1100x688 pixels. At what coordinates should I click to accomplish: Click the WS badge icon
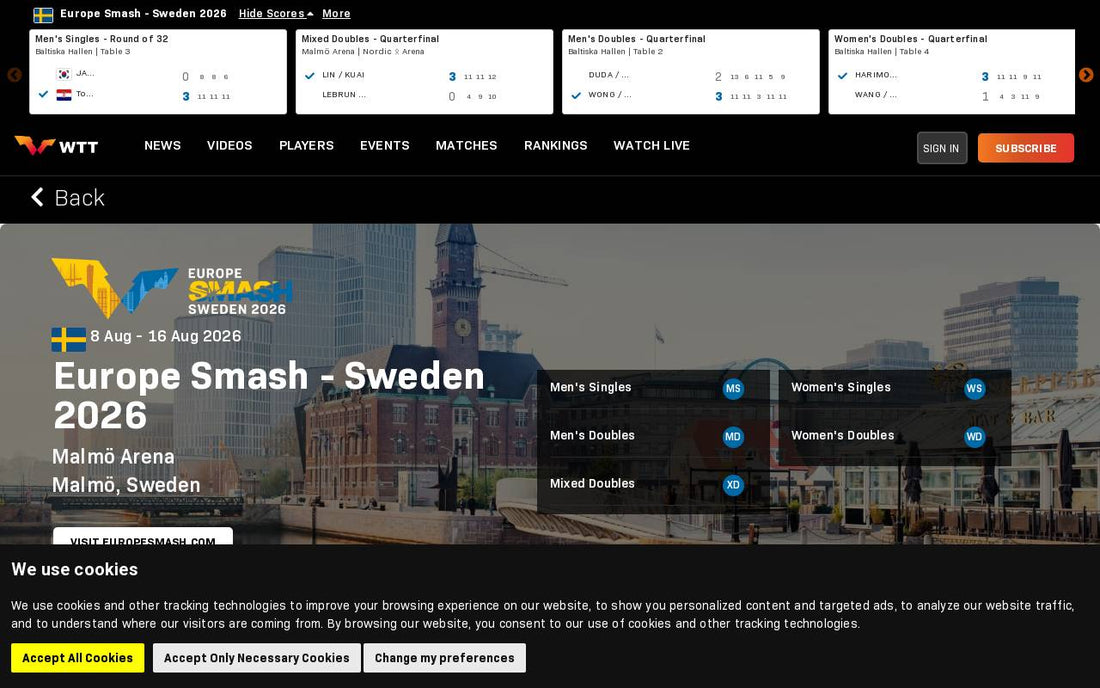pos(974,389)
